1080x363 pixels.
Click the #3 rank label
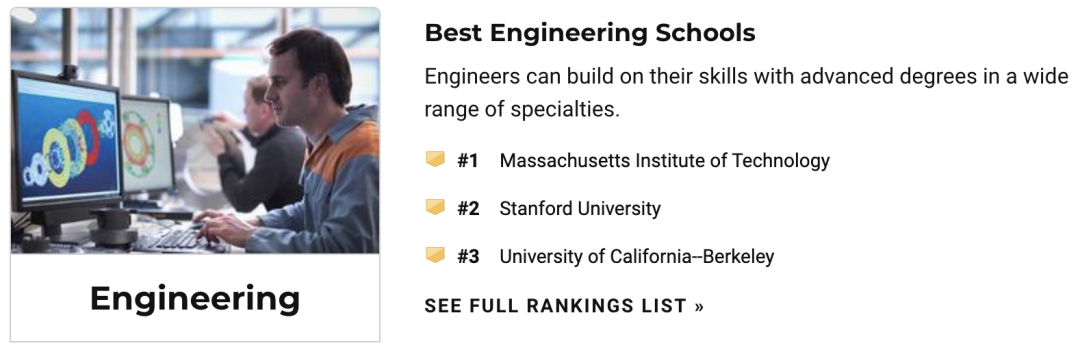coord(468,256)
